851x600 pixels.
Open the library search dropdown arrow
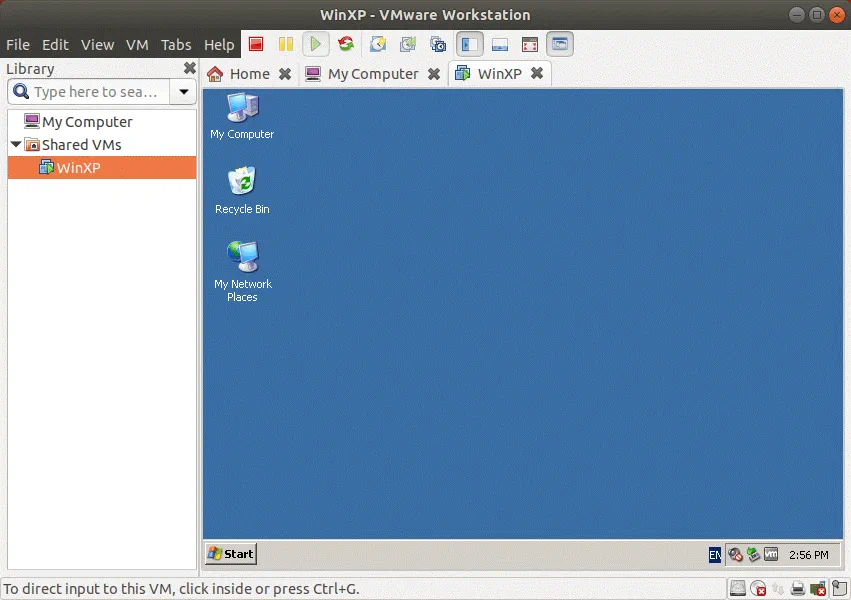coord(183,92)
